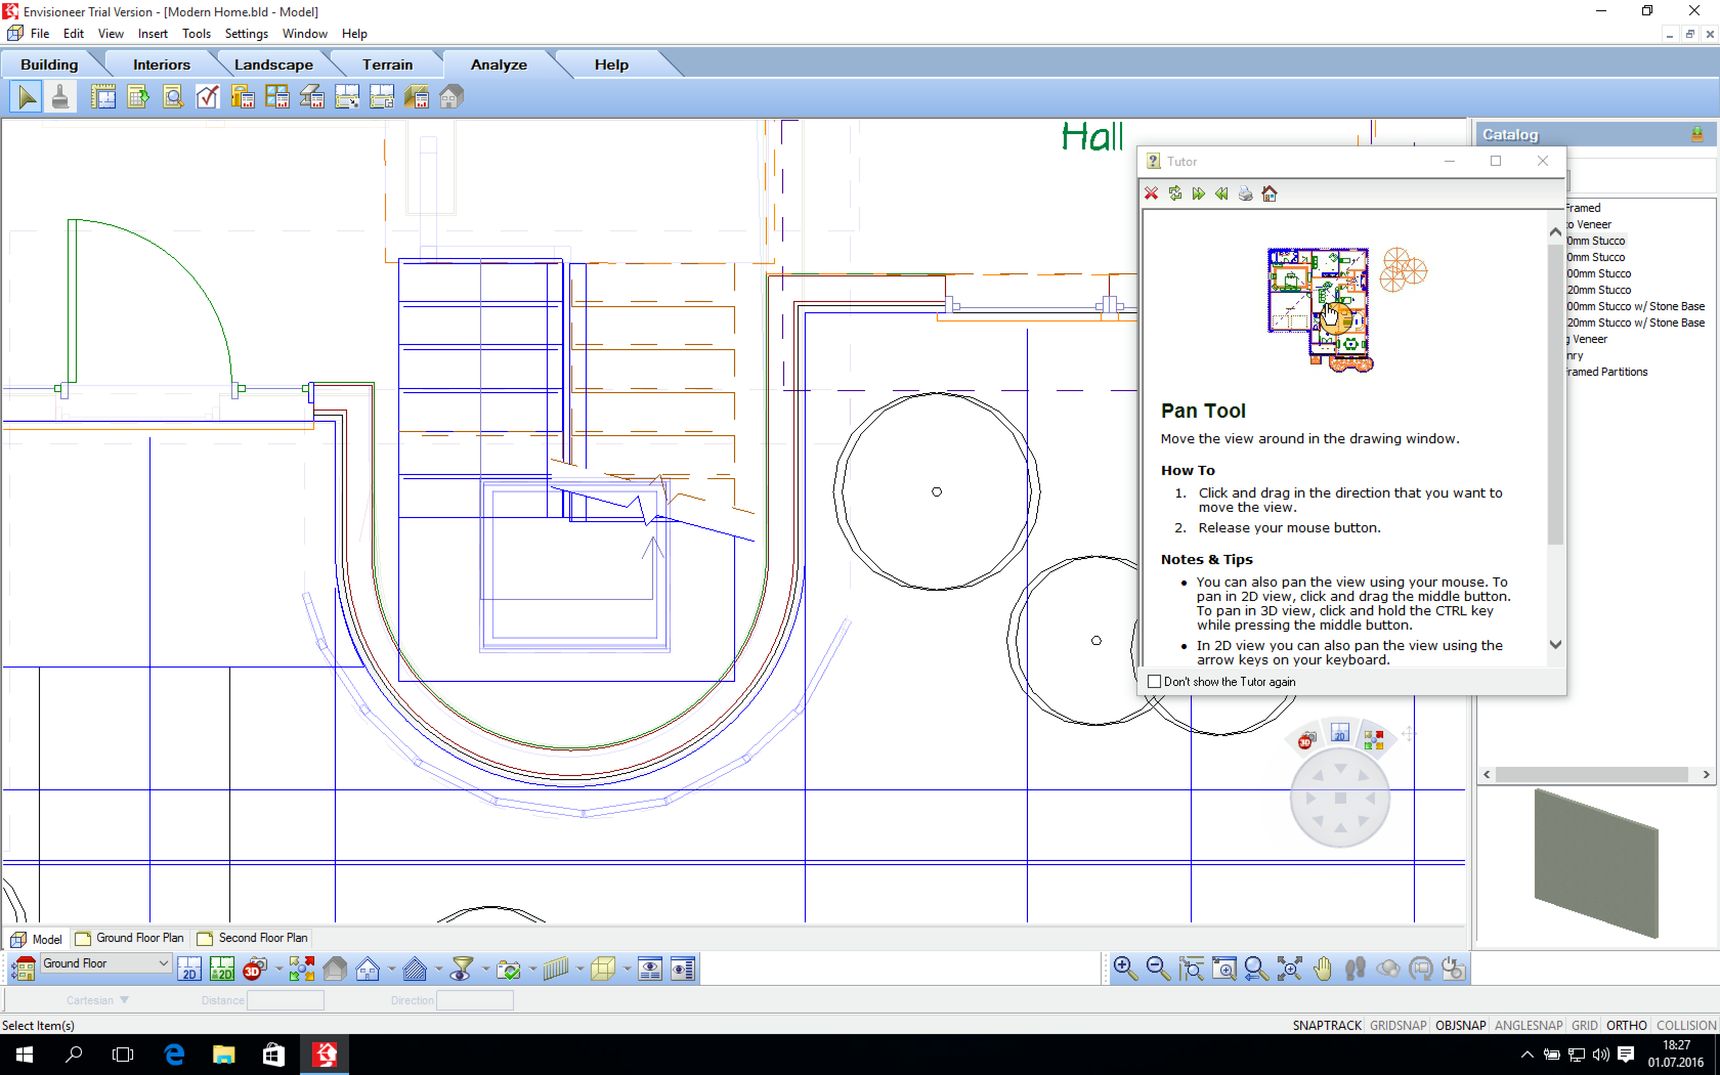
Task: Open the view filter funnel icon
Action: tap(462, 968)
